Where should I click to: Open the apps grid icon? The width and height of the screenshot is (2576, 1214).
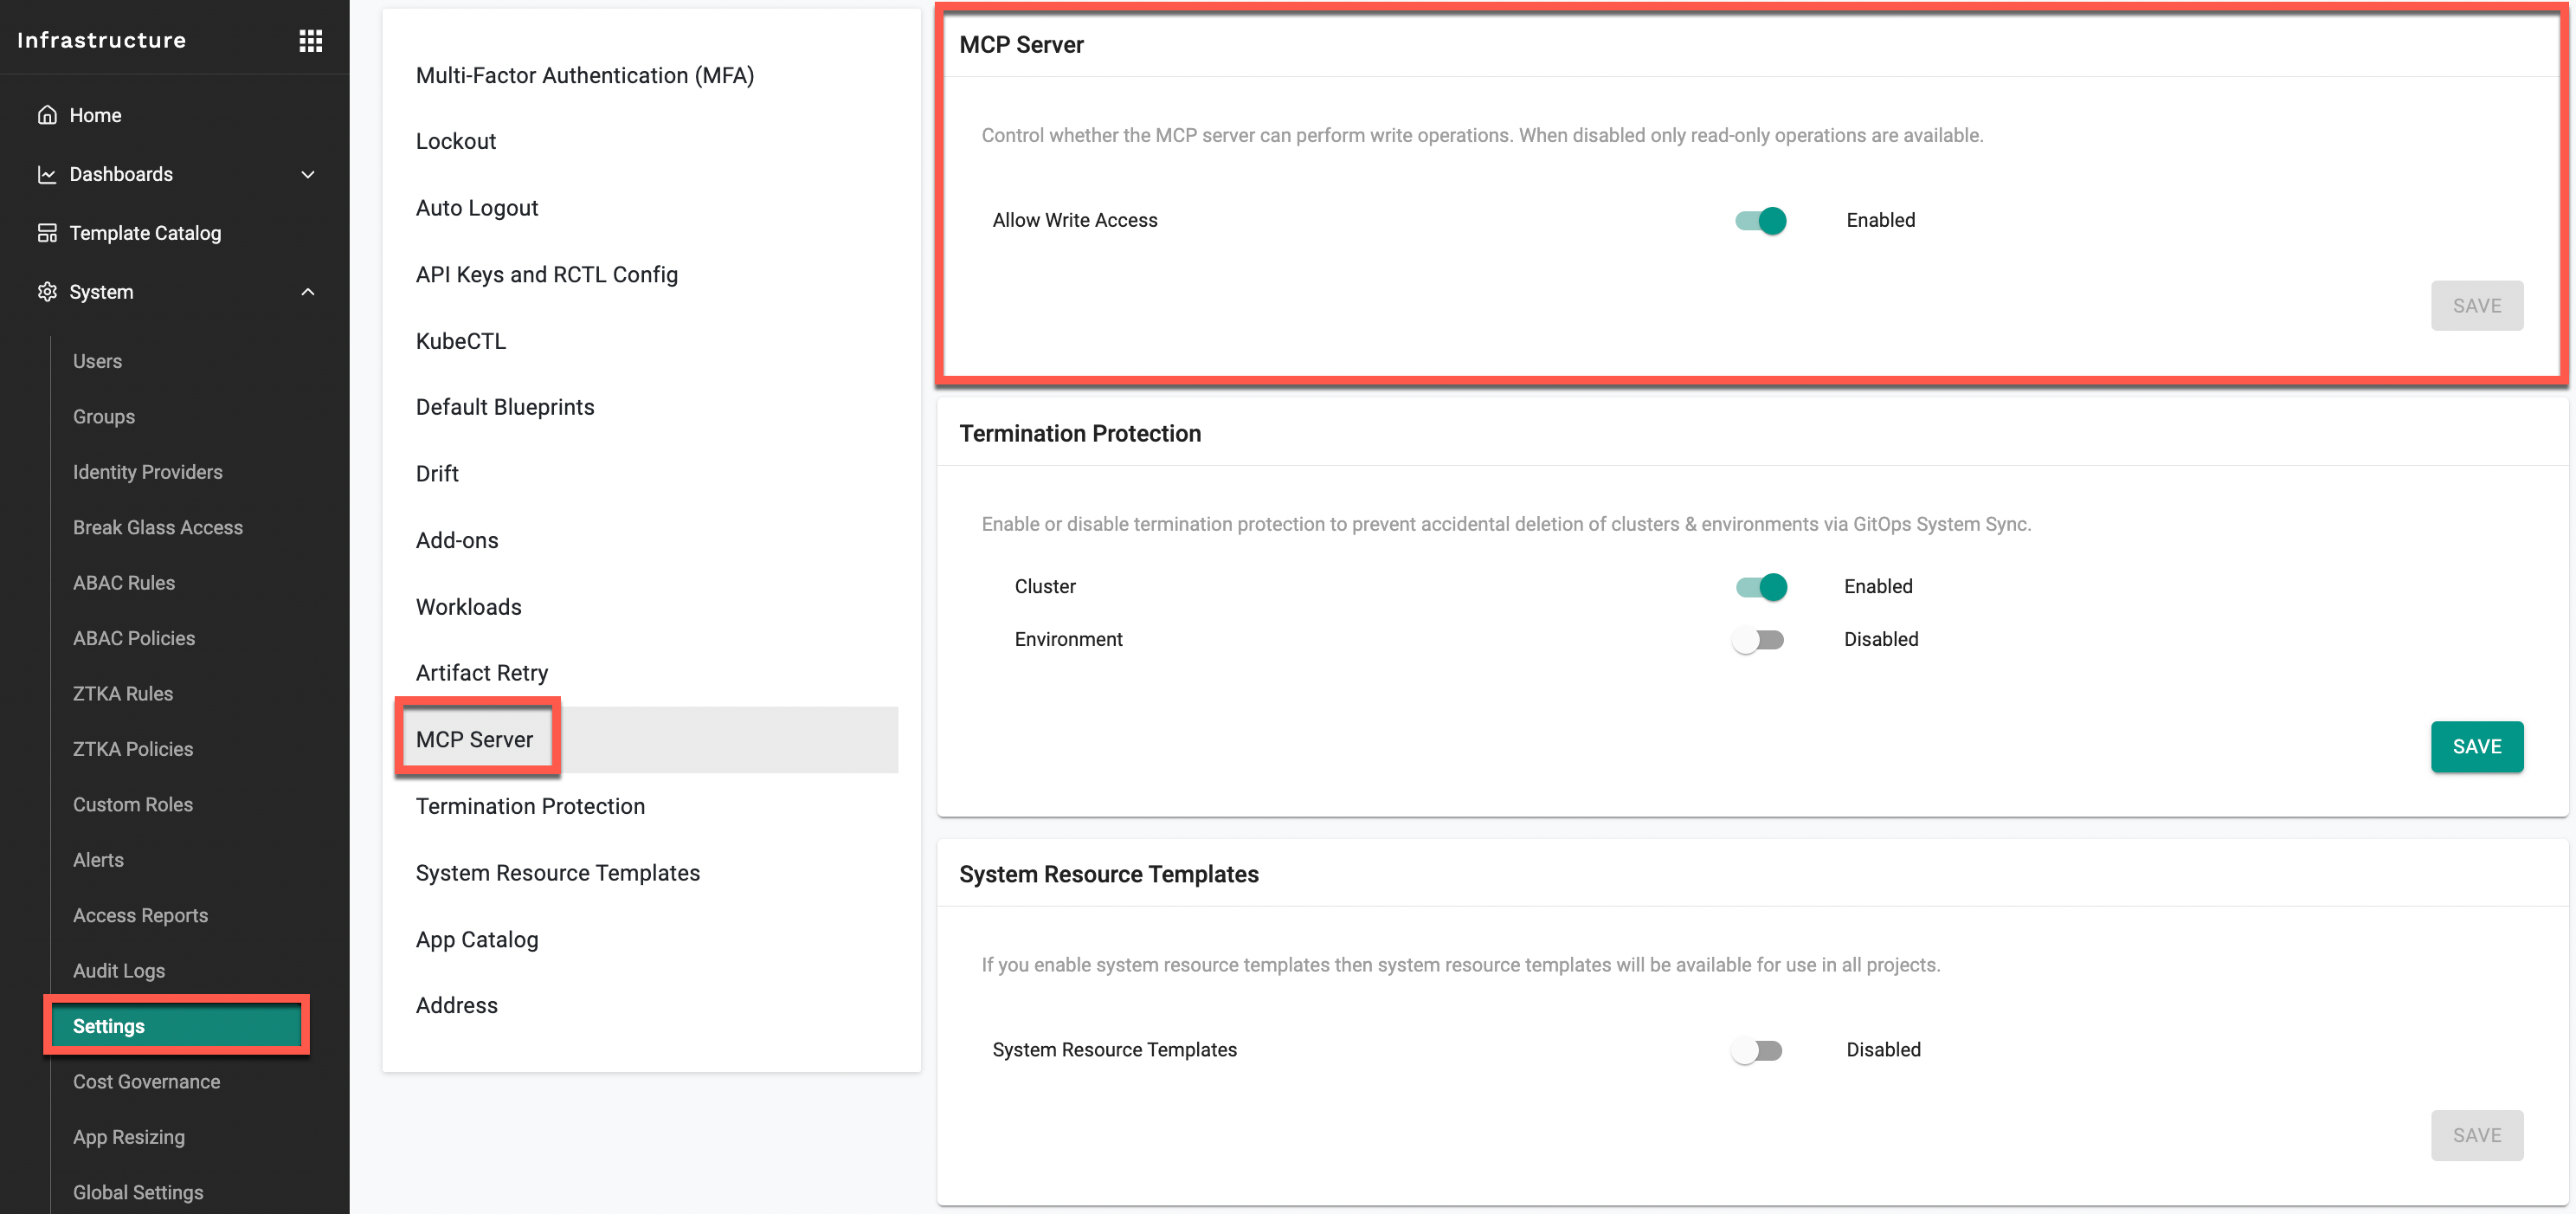[x=311, y=41]
